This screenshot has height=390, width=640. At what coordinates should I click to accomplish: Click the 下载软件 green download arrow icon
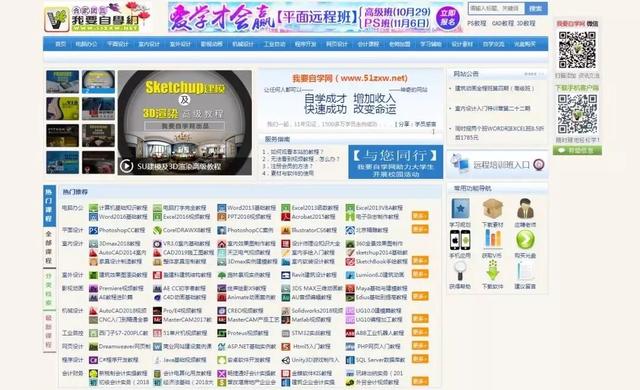[492, 270]
